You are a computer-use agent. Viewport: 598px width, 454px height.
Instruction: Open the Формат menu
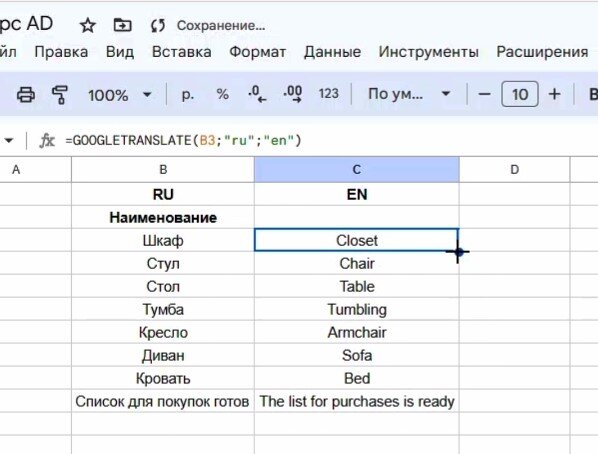click(257, 52)
